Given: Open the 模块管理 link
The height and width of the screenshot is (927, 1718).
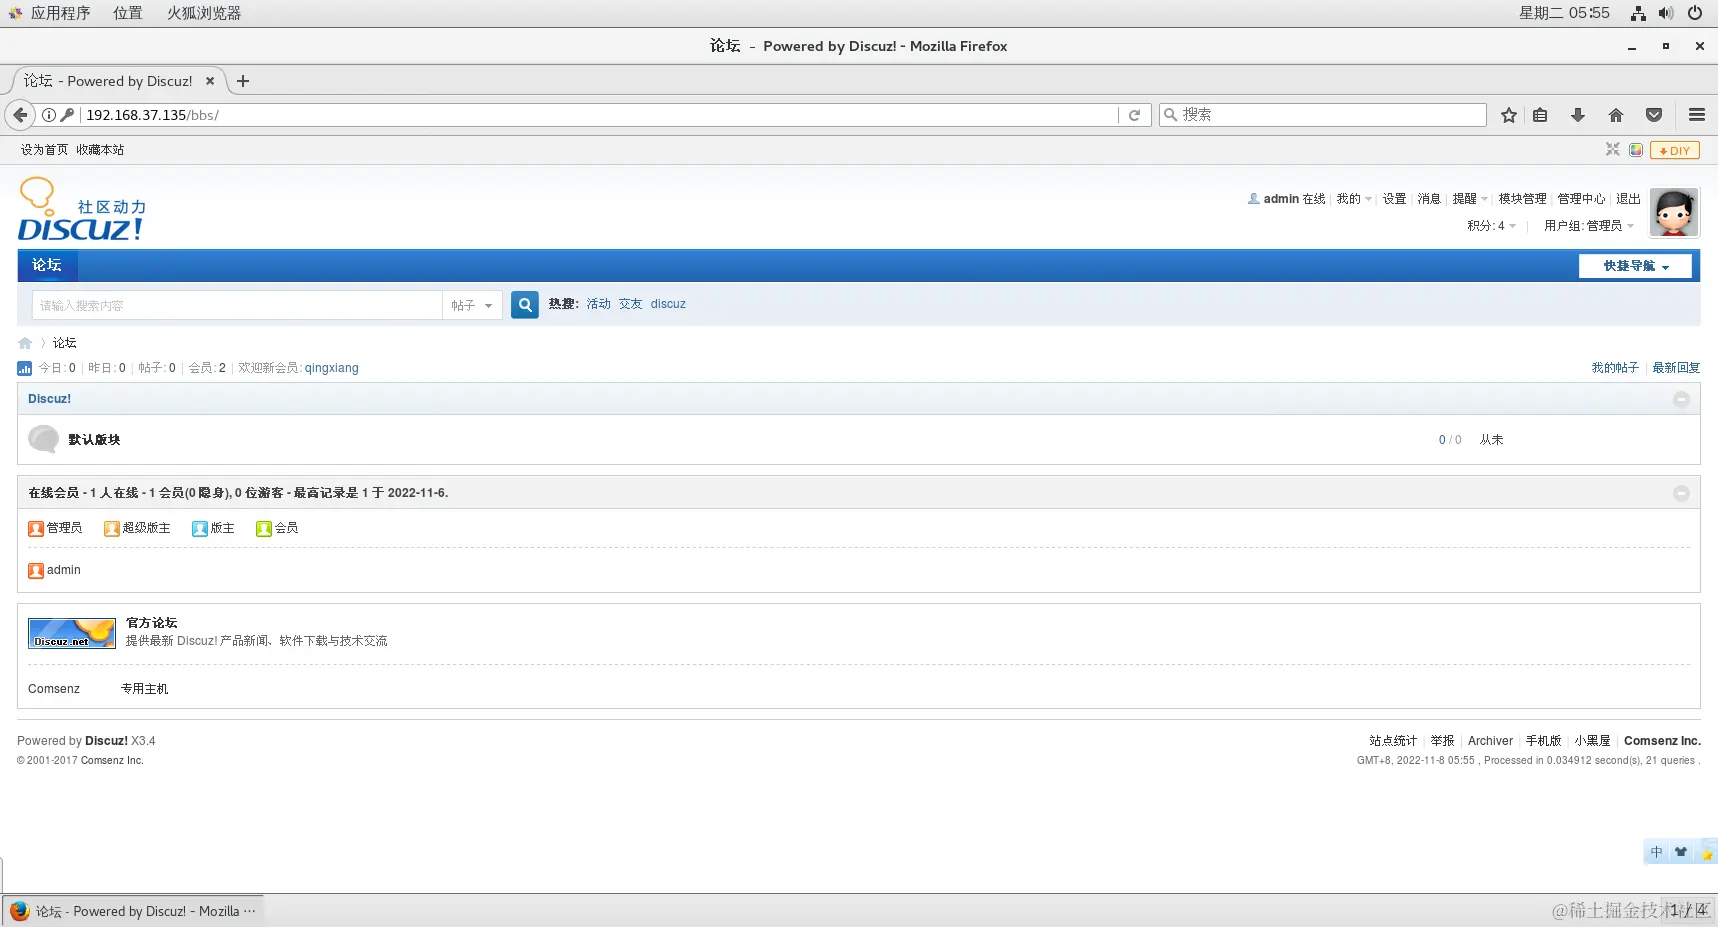Looking at the screenshot, I should pyautogui.click(x=1522, y=199).
